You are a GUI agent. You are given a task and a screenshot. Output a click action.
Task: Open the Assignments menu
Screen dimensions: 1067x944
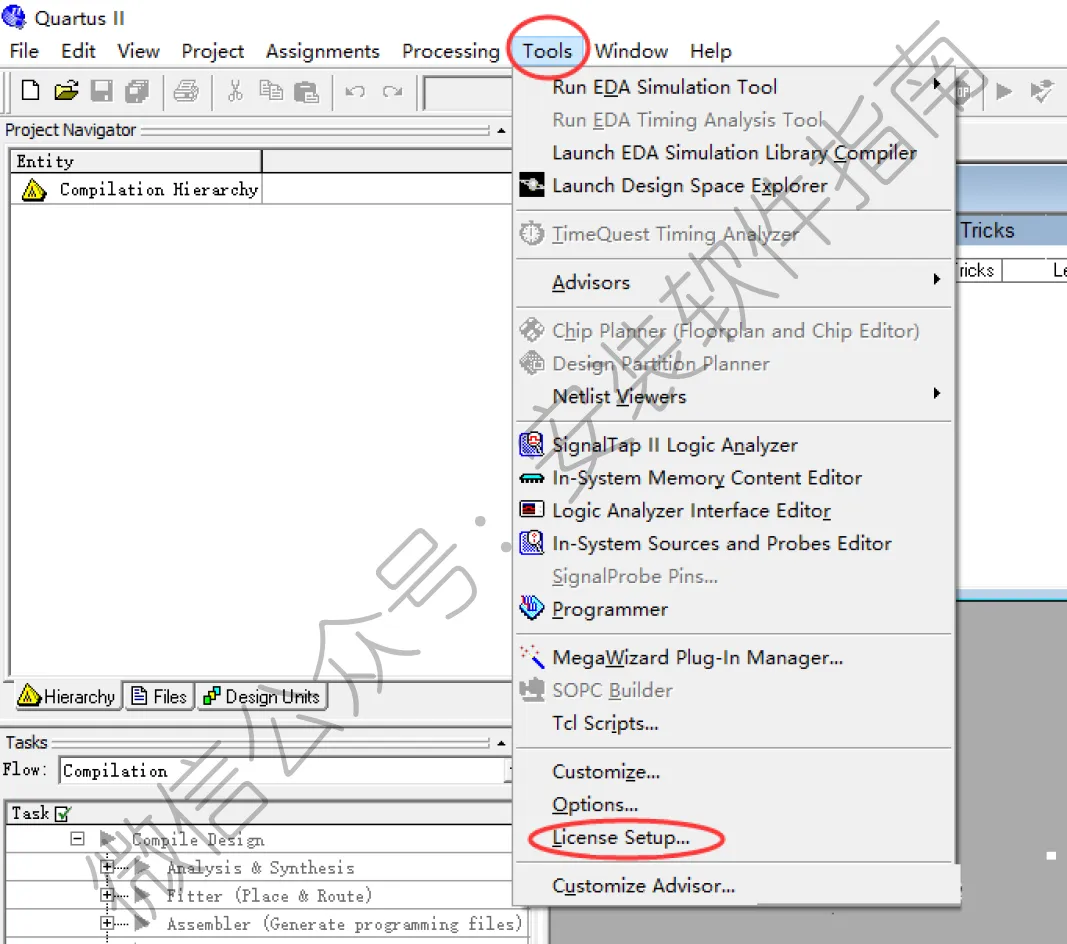(x=323, y=52)
